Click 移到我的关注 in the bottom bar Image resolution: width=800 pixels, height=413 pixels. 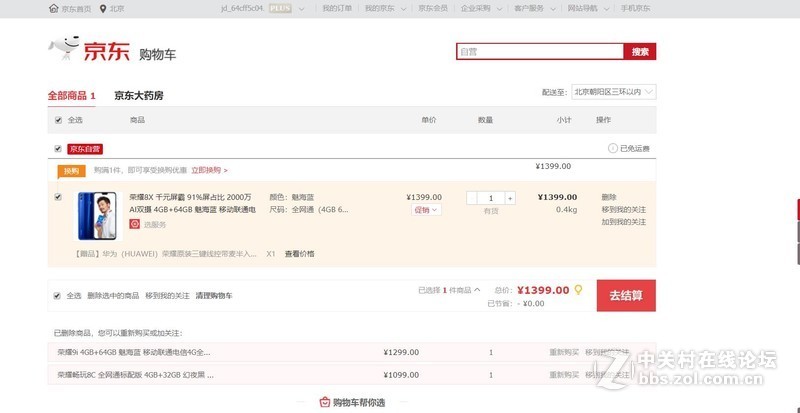coord(167,296)
